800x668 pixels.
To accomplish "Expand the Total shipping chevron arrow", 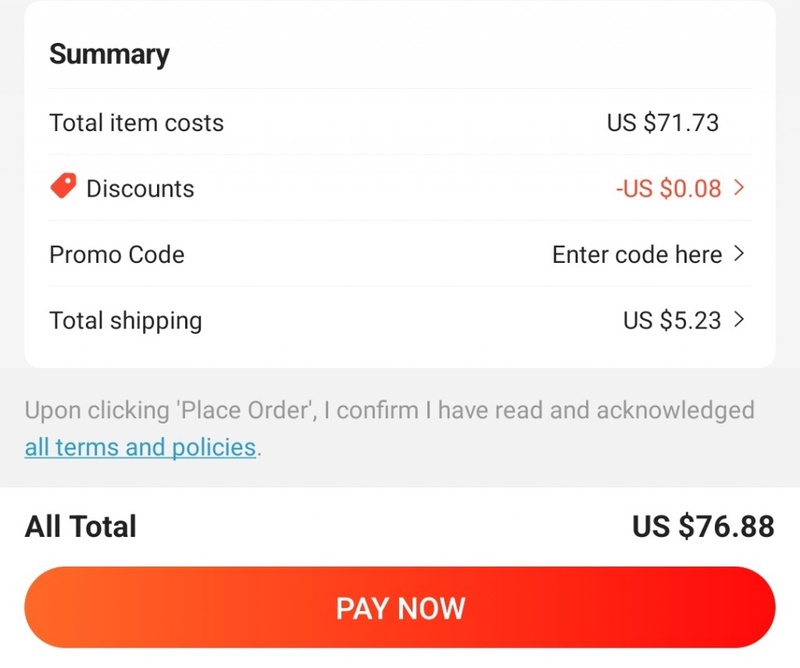I will pos(739,320).
